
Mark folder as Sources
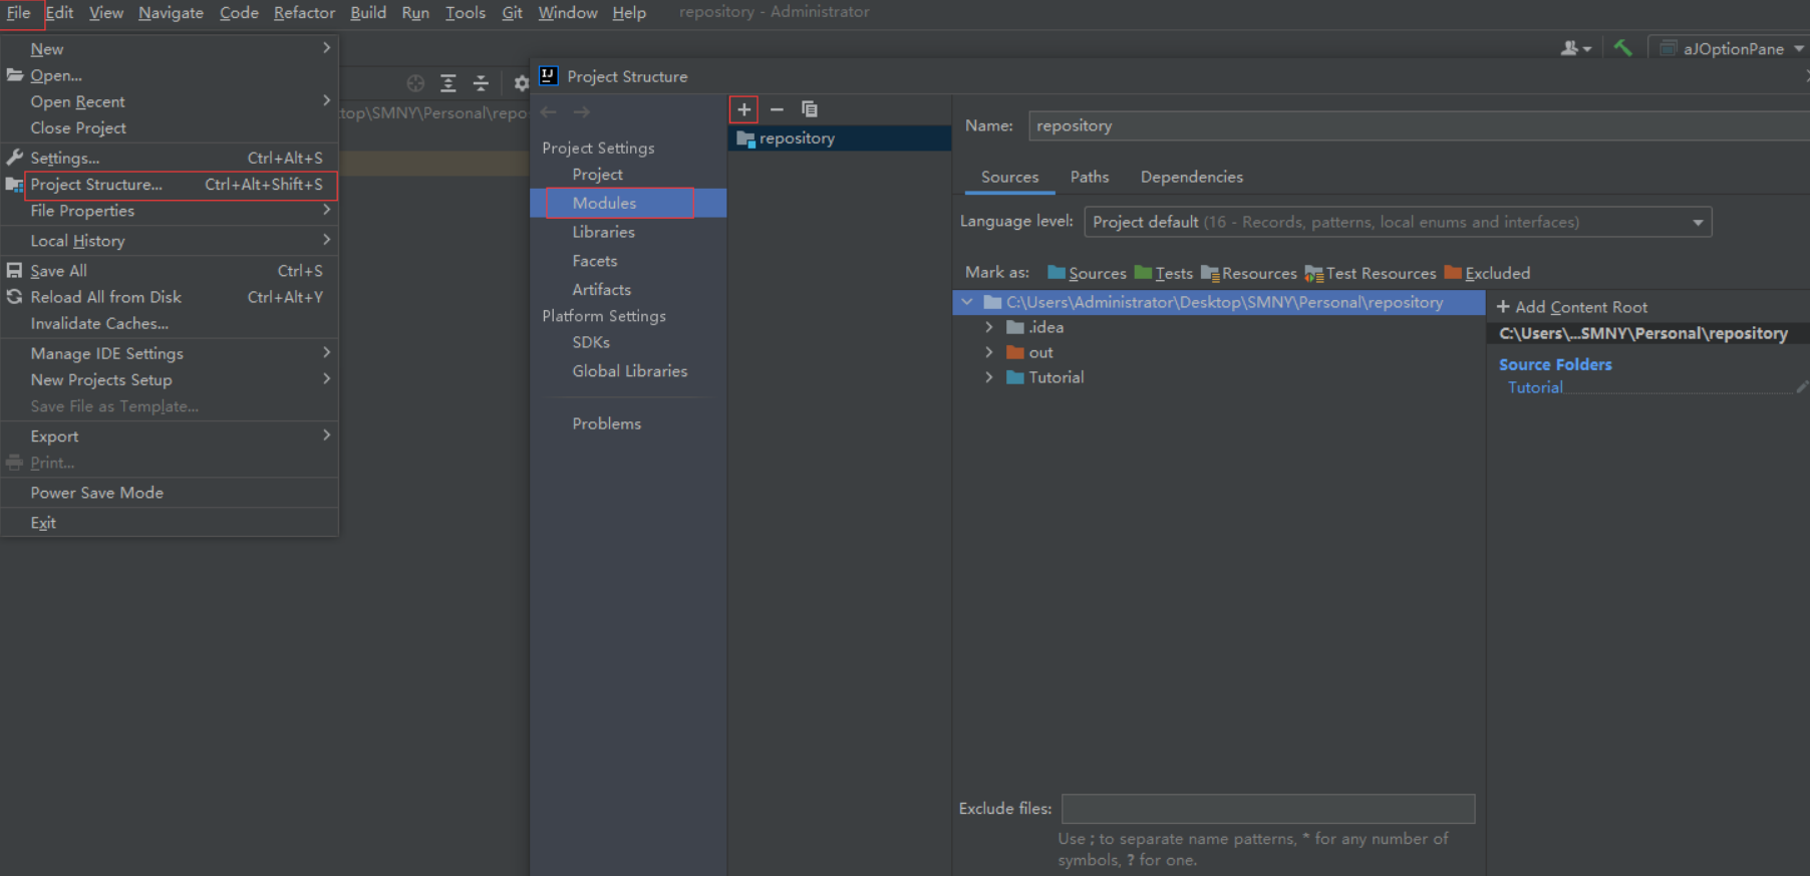1086,273
